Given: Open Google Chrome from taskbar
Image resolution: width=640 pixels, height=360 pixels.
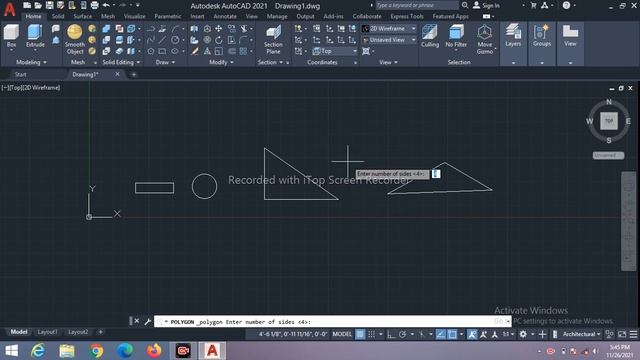Looking at the screenshot, I should pos(97,351).
